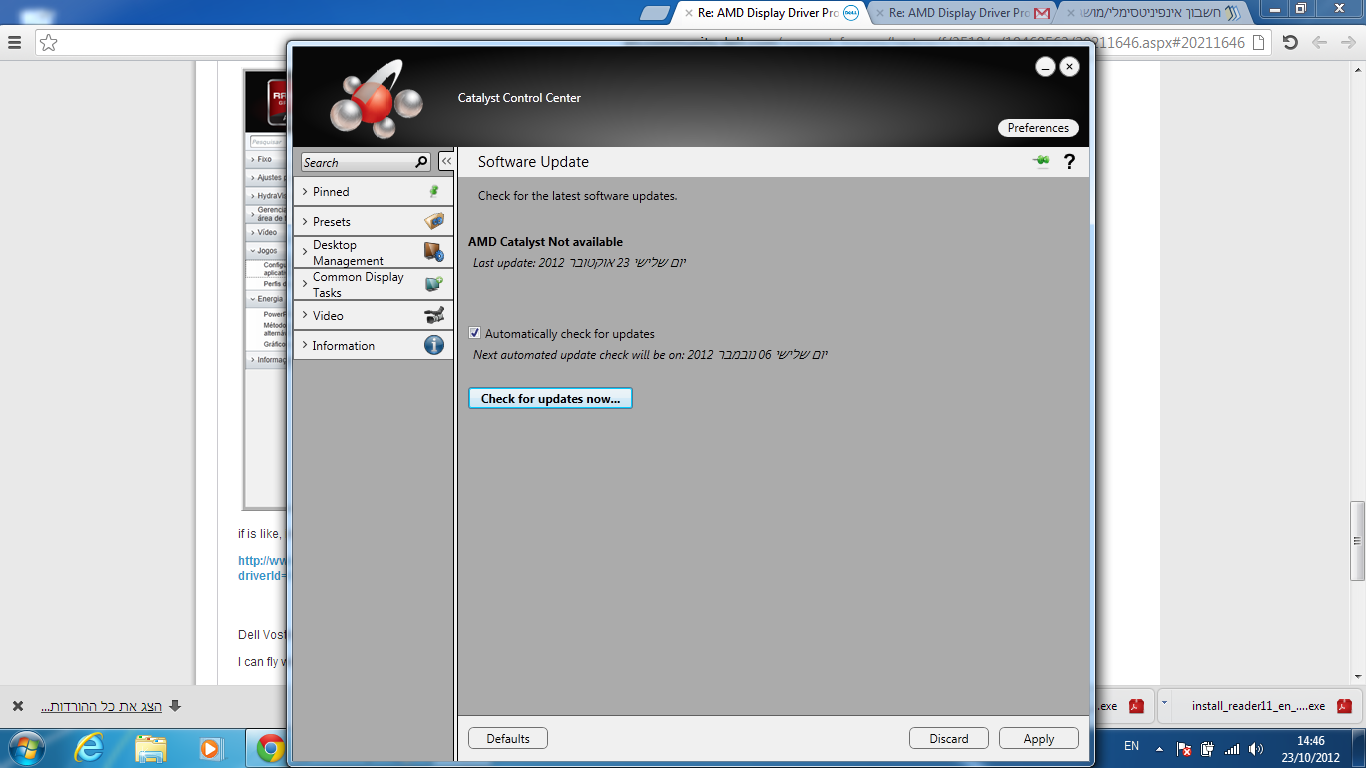1366x768 pixels.
Task: Click the Video camcorder icon
Action: pyautogui.click(x=433, y=315)
